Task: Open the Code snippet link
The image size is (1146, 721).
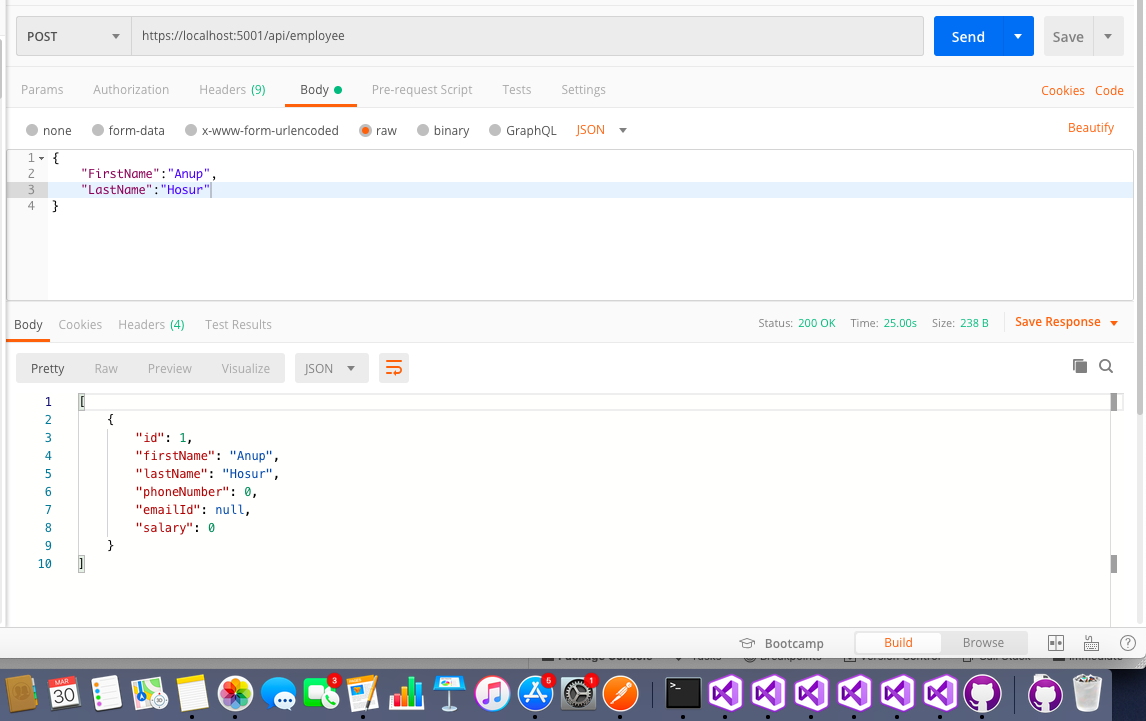Action: (1109, 91)
